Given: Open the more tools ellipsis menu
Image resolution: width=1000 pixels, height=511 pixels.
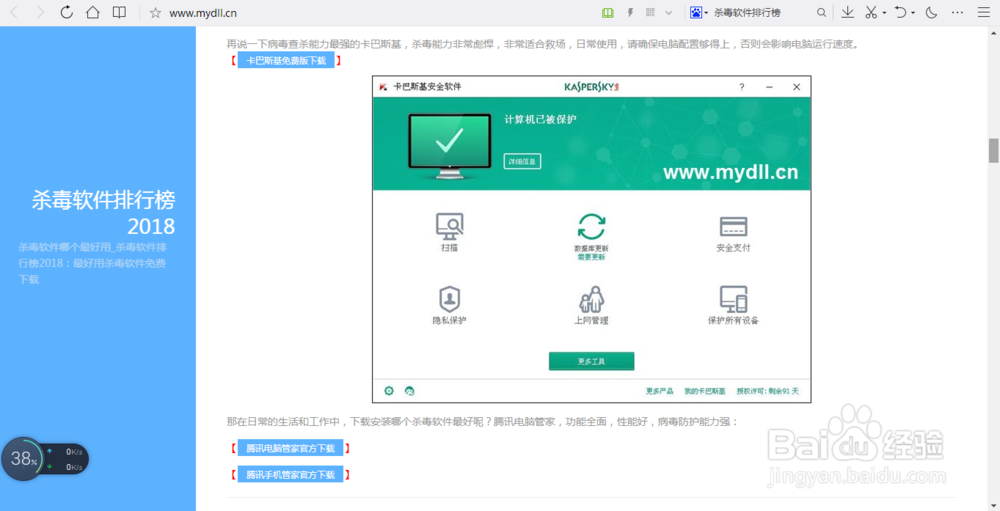Looking at the screenshot, I should click(957, 13).
